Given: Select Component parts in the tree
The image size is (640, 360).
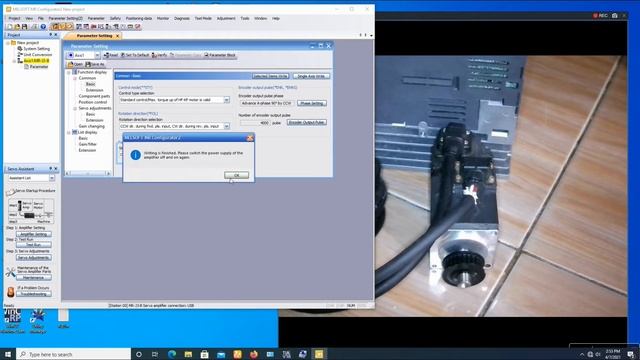Looking at the screenshot, I should coord(94,96).
